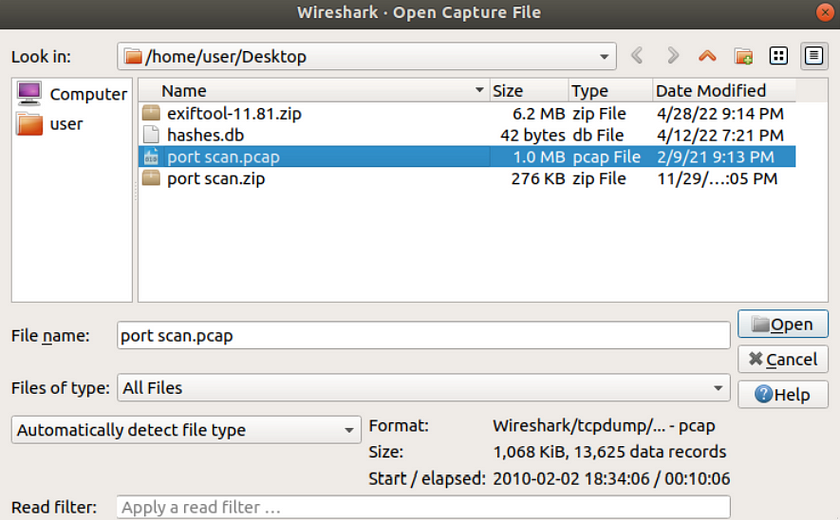Expand the Look in path dropdown
This screenshot has width=840, height=520.
click(604, 56)
